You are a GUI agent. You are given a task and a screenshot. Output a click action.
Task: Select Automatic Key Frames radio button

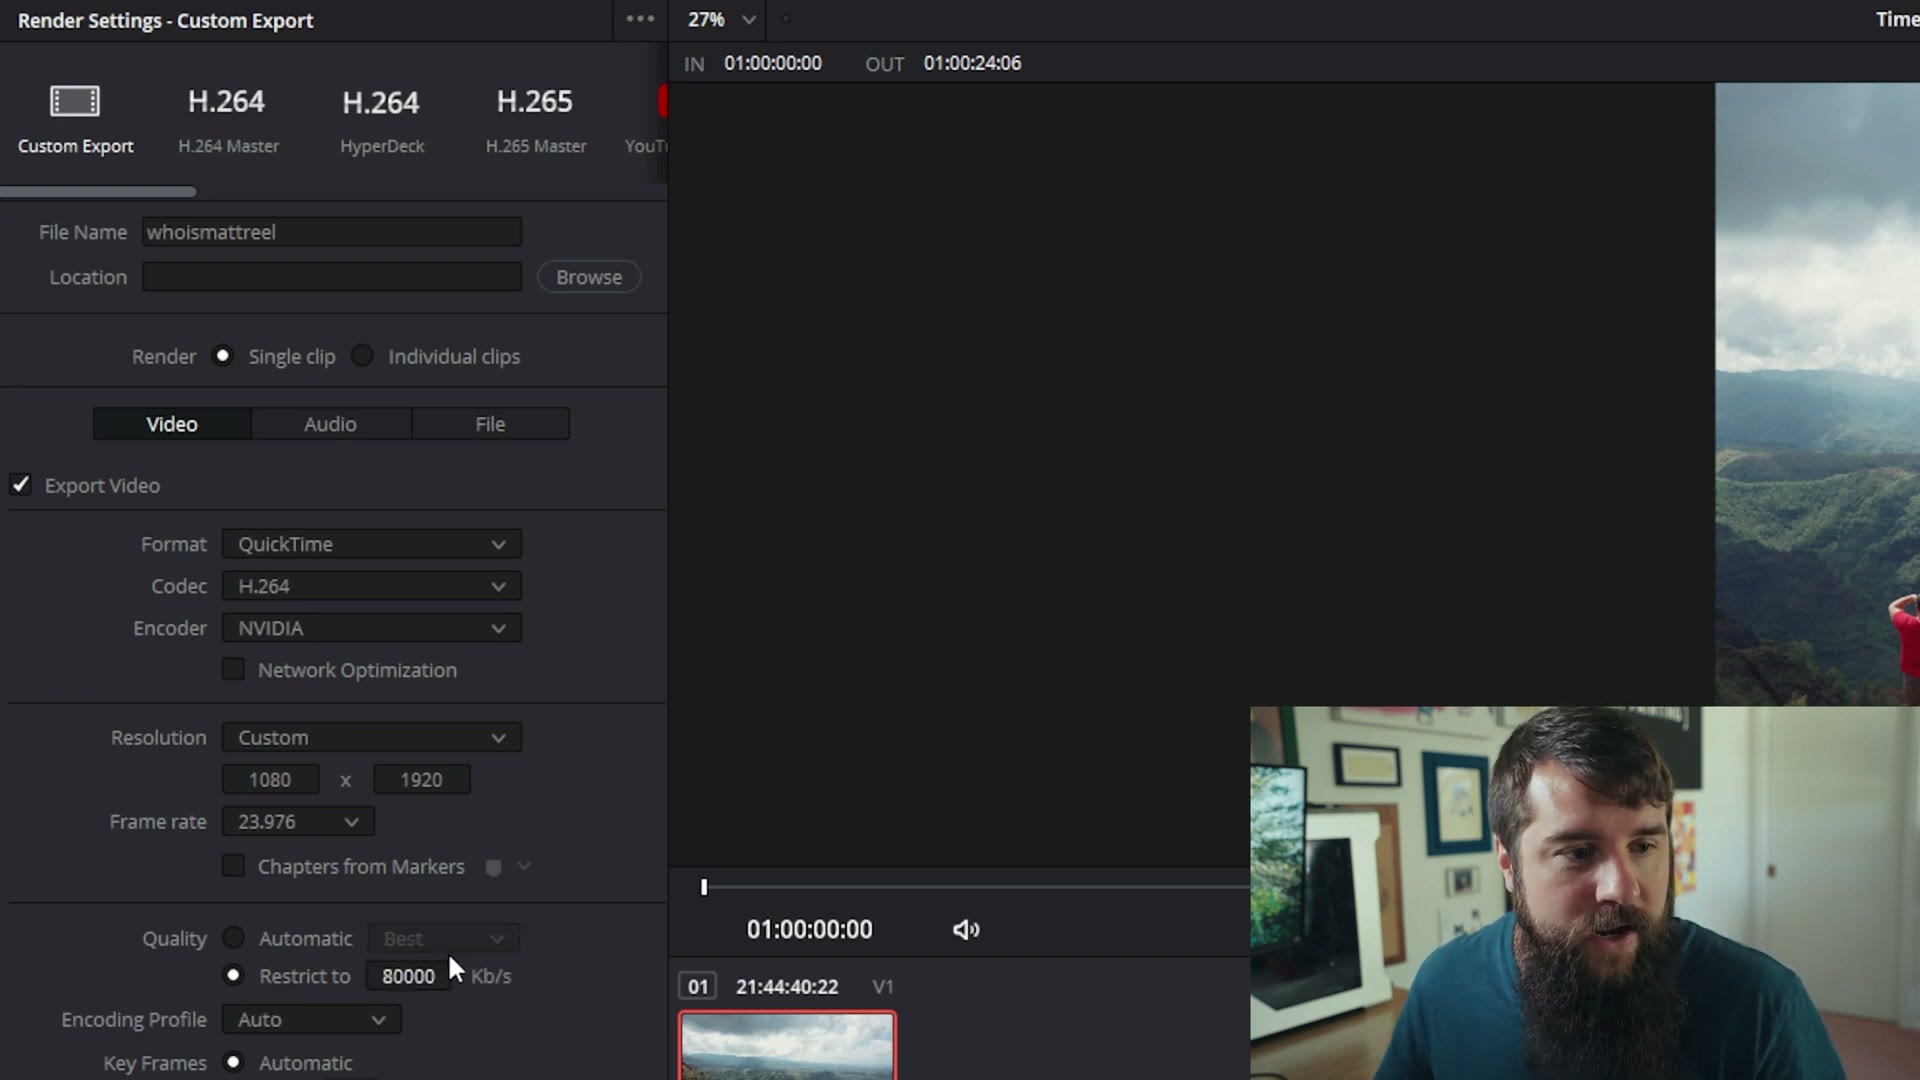(x=233, y=1062)
